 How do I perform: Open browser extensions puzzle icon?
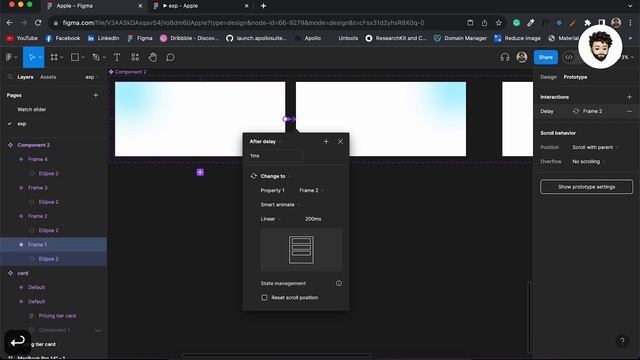coord(587,23)
